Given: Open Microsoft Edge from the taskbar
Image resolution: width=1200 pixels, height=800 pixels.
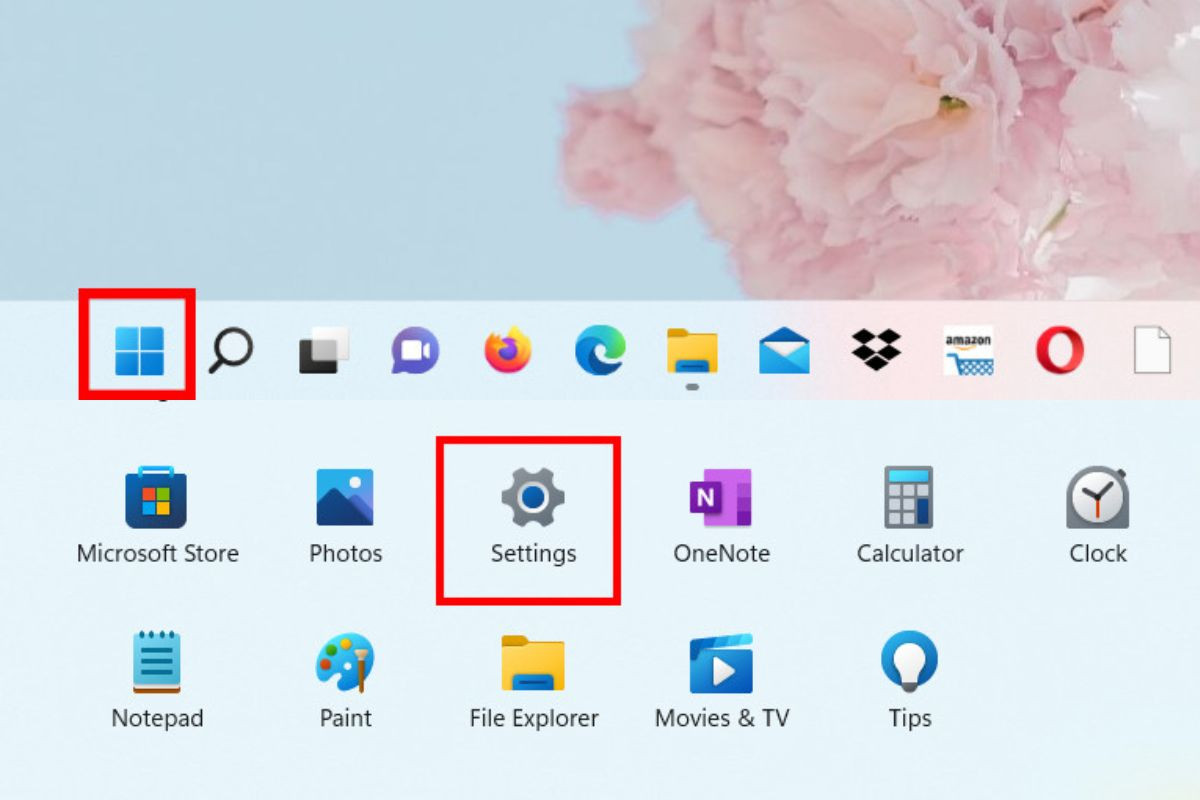Looking at the screenshot, I should pos(600,351).
